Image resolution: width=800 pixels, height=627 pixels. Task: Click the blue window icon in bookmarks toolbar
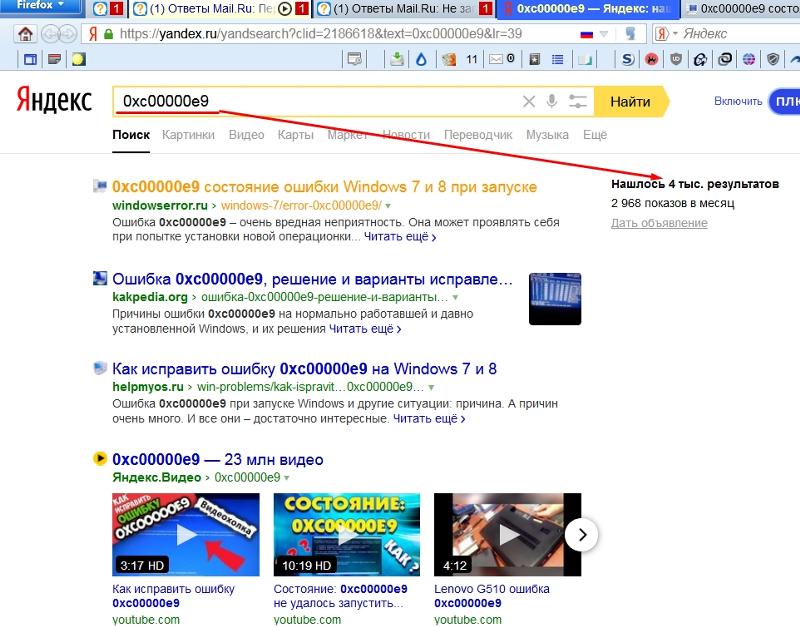pos(30,59)
